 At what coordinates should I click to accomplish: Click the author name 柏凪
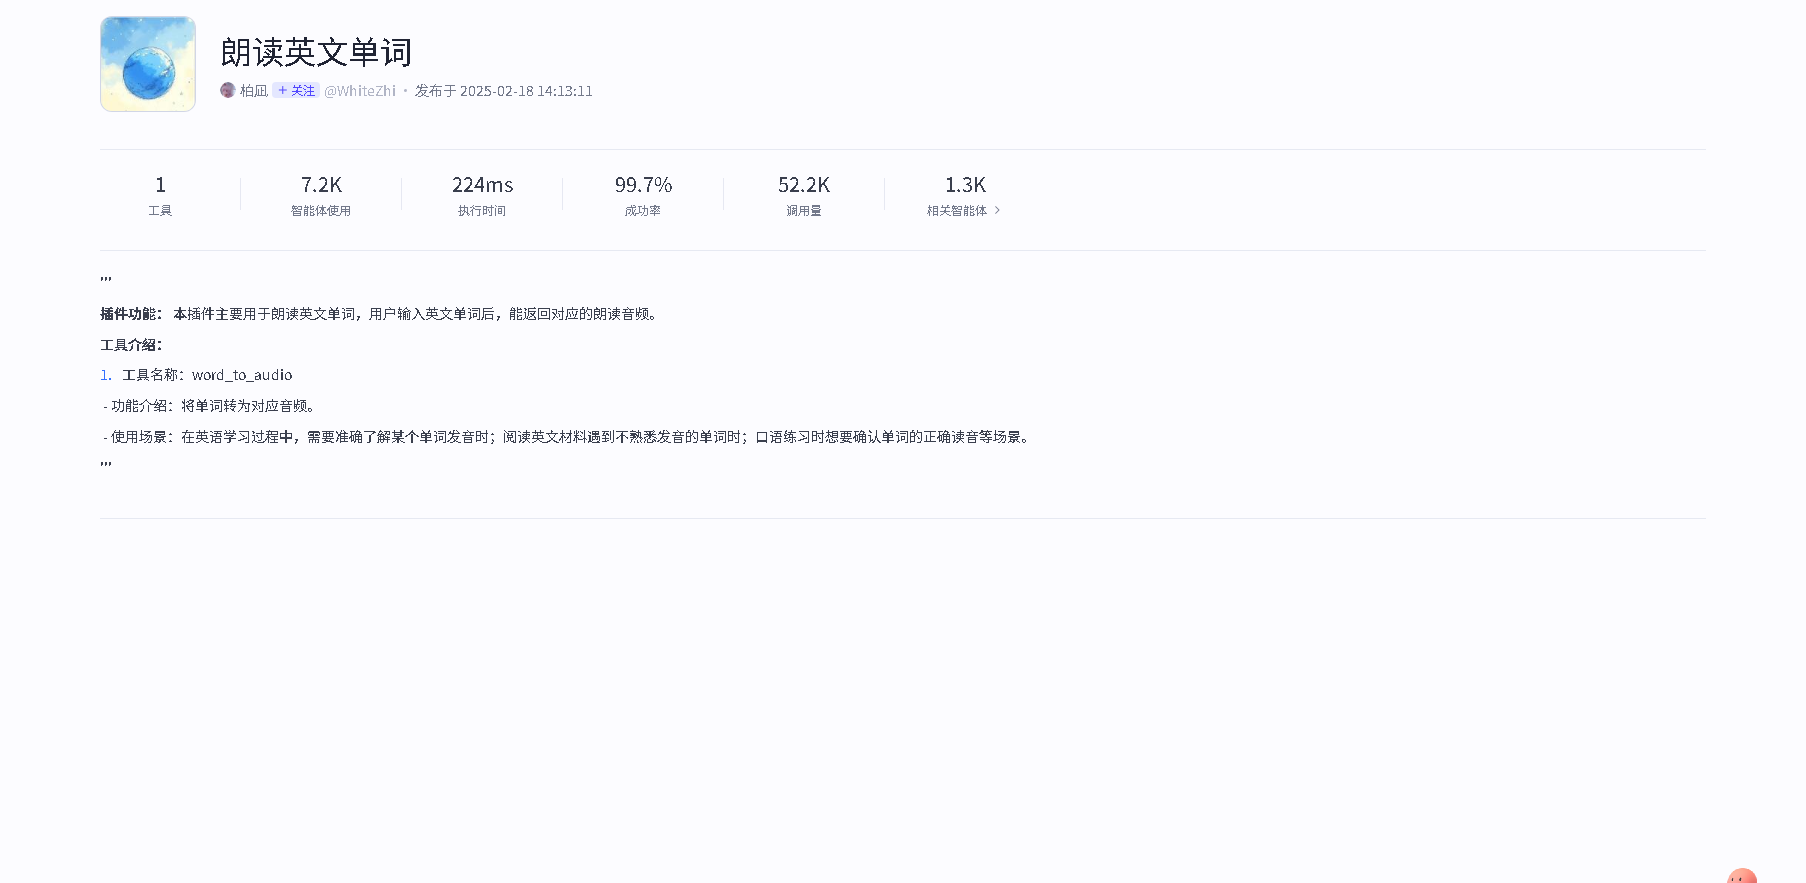pyautogui.click(x=254, y=91)
